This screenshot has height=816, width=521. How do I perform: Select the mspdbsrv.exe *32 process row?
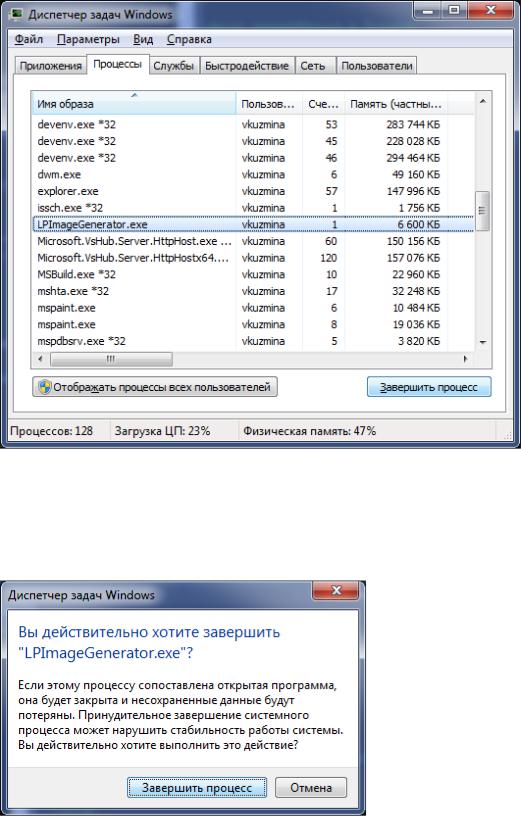[x=253, y=341]
